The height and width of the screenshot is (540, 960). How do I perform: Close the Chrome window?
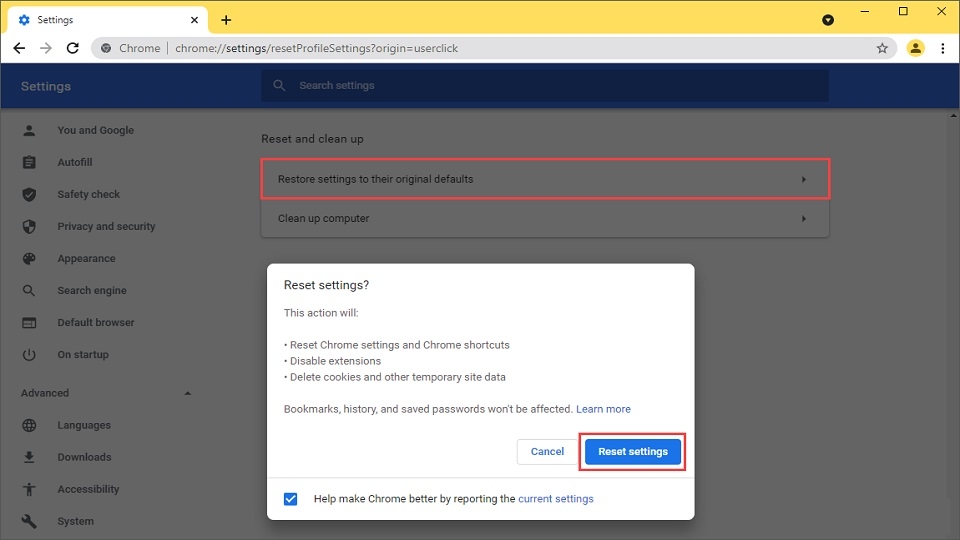942,12
